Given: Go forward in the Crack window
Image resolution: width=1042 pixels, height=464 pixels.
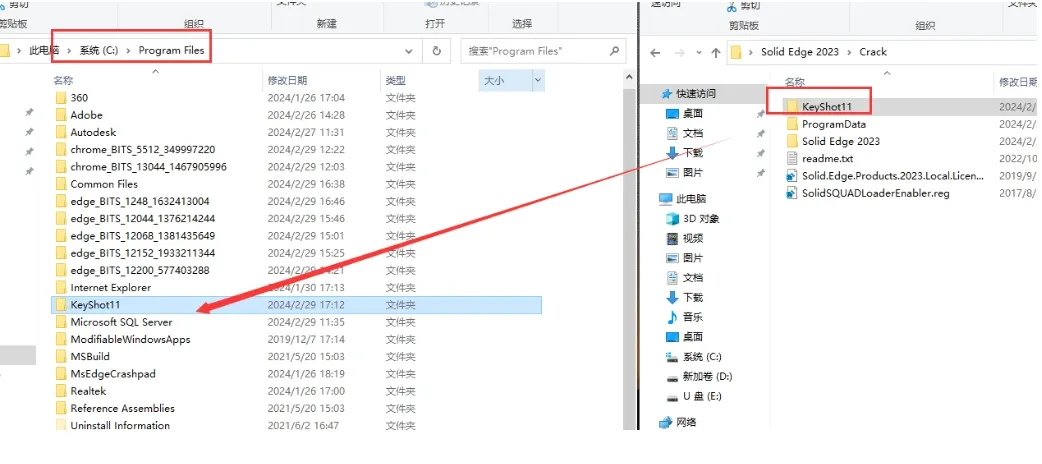Looking at the screenshot, I should (678, 53).
